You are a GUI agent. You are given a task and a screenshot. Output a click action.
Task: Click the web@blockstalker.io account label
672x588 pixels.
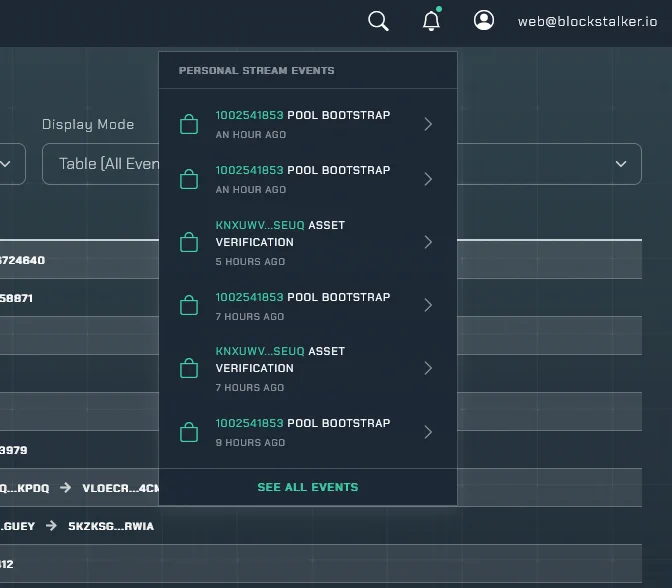click(x=587, y=21)
